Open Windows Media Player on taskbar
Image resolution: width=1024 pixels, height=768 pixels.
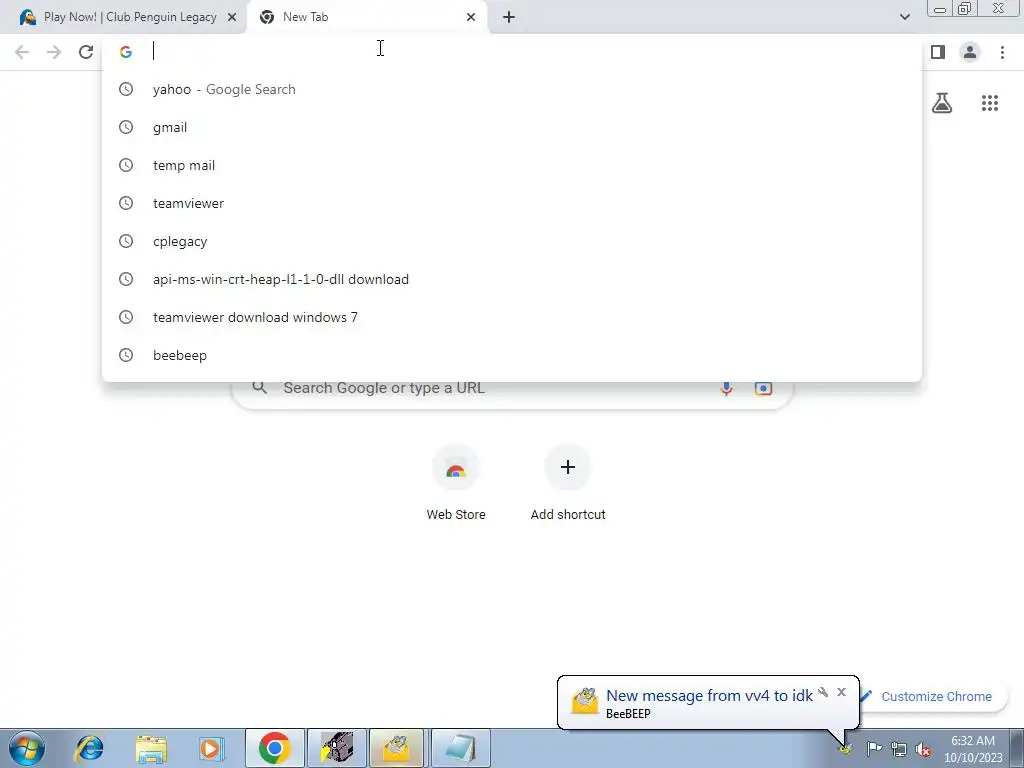(x=211, y=748)
